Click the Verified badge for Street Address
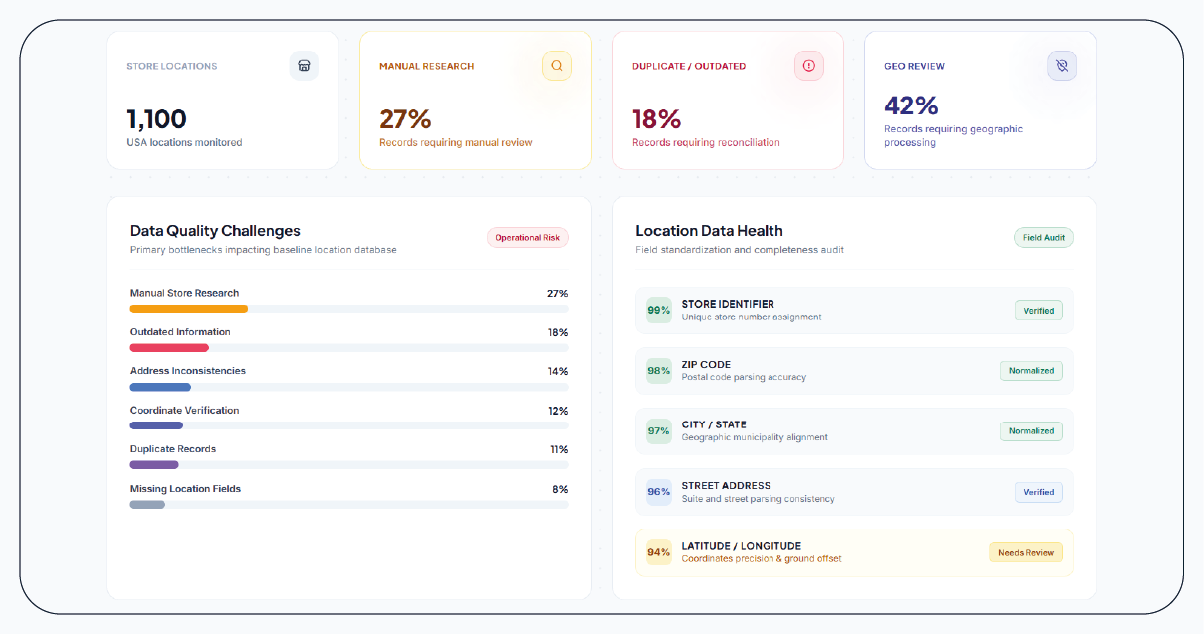Viewport: 1204px width, 634px height. point(1039,492)
